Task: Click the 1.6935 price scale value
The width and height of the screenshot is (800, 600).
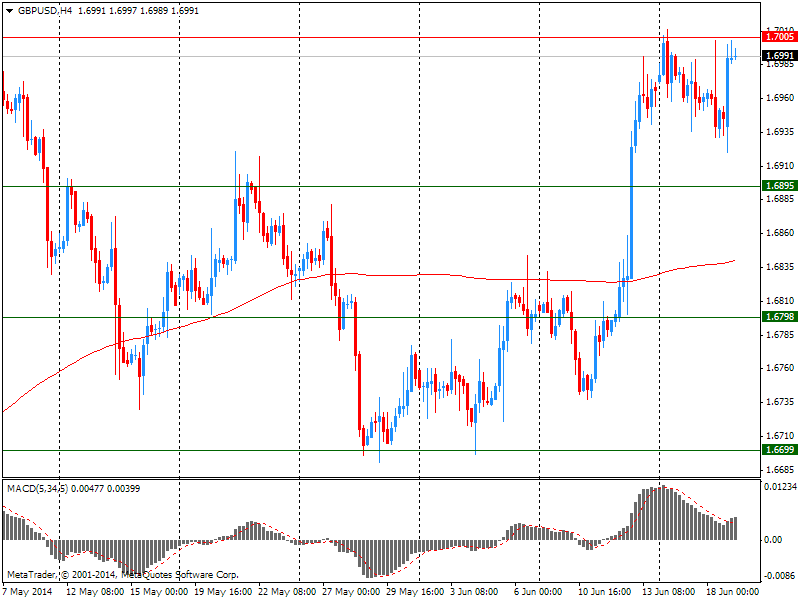Action: 781,132
